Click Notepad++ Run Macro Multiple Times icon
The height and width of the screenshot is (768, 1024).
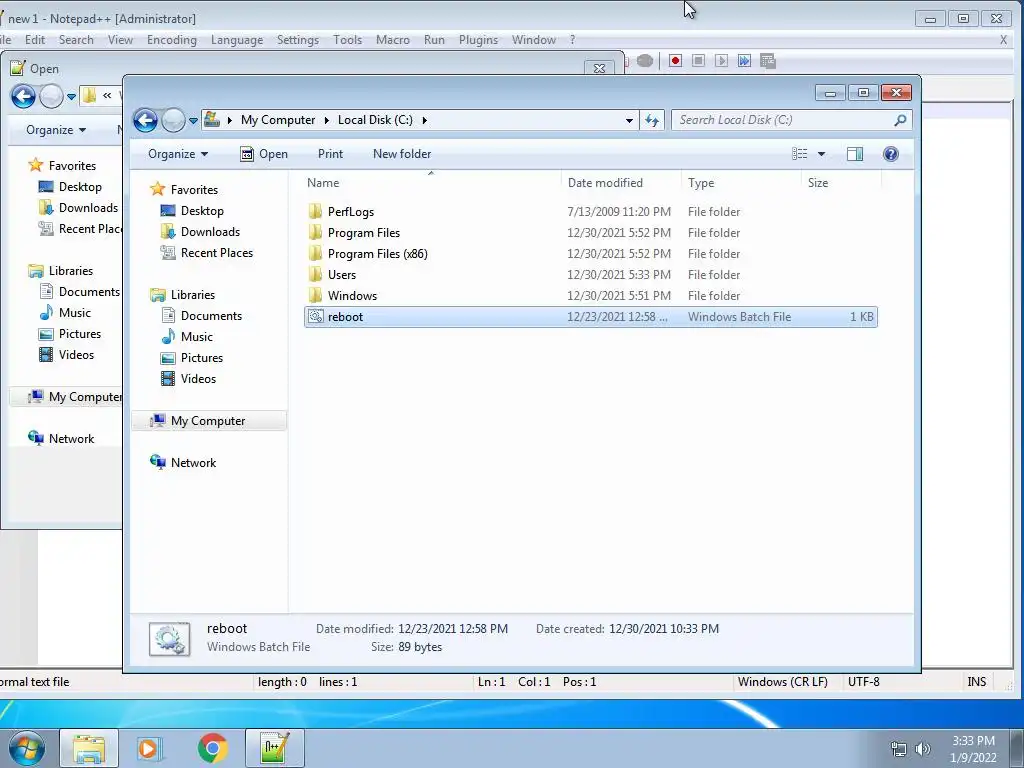(744, 61)
